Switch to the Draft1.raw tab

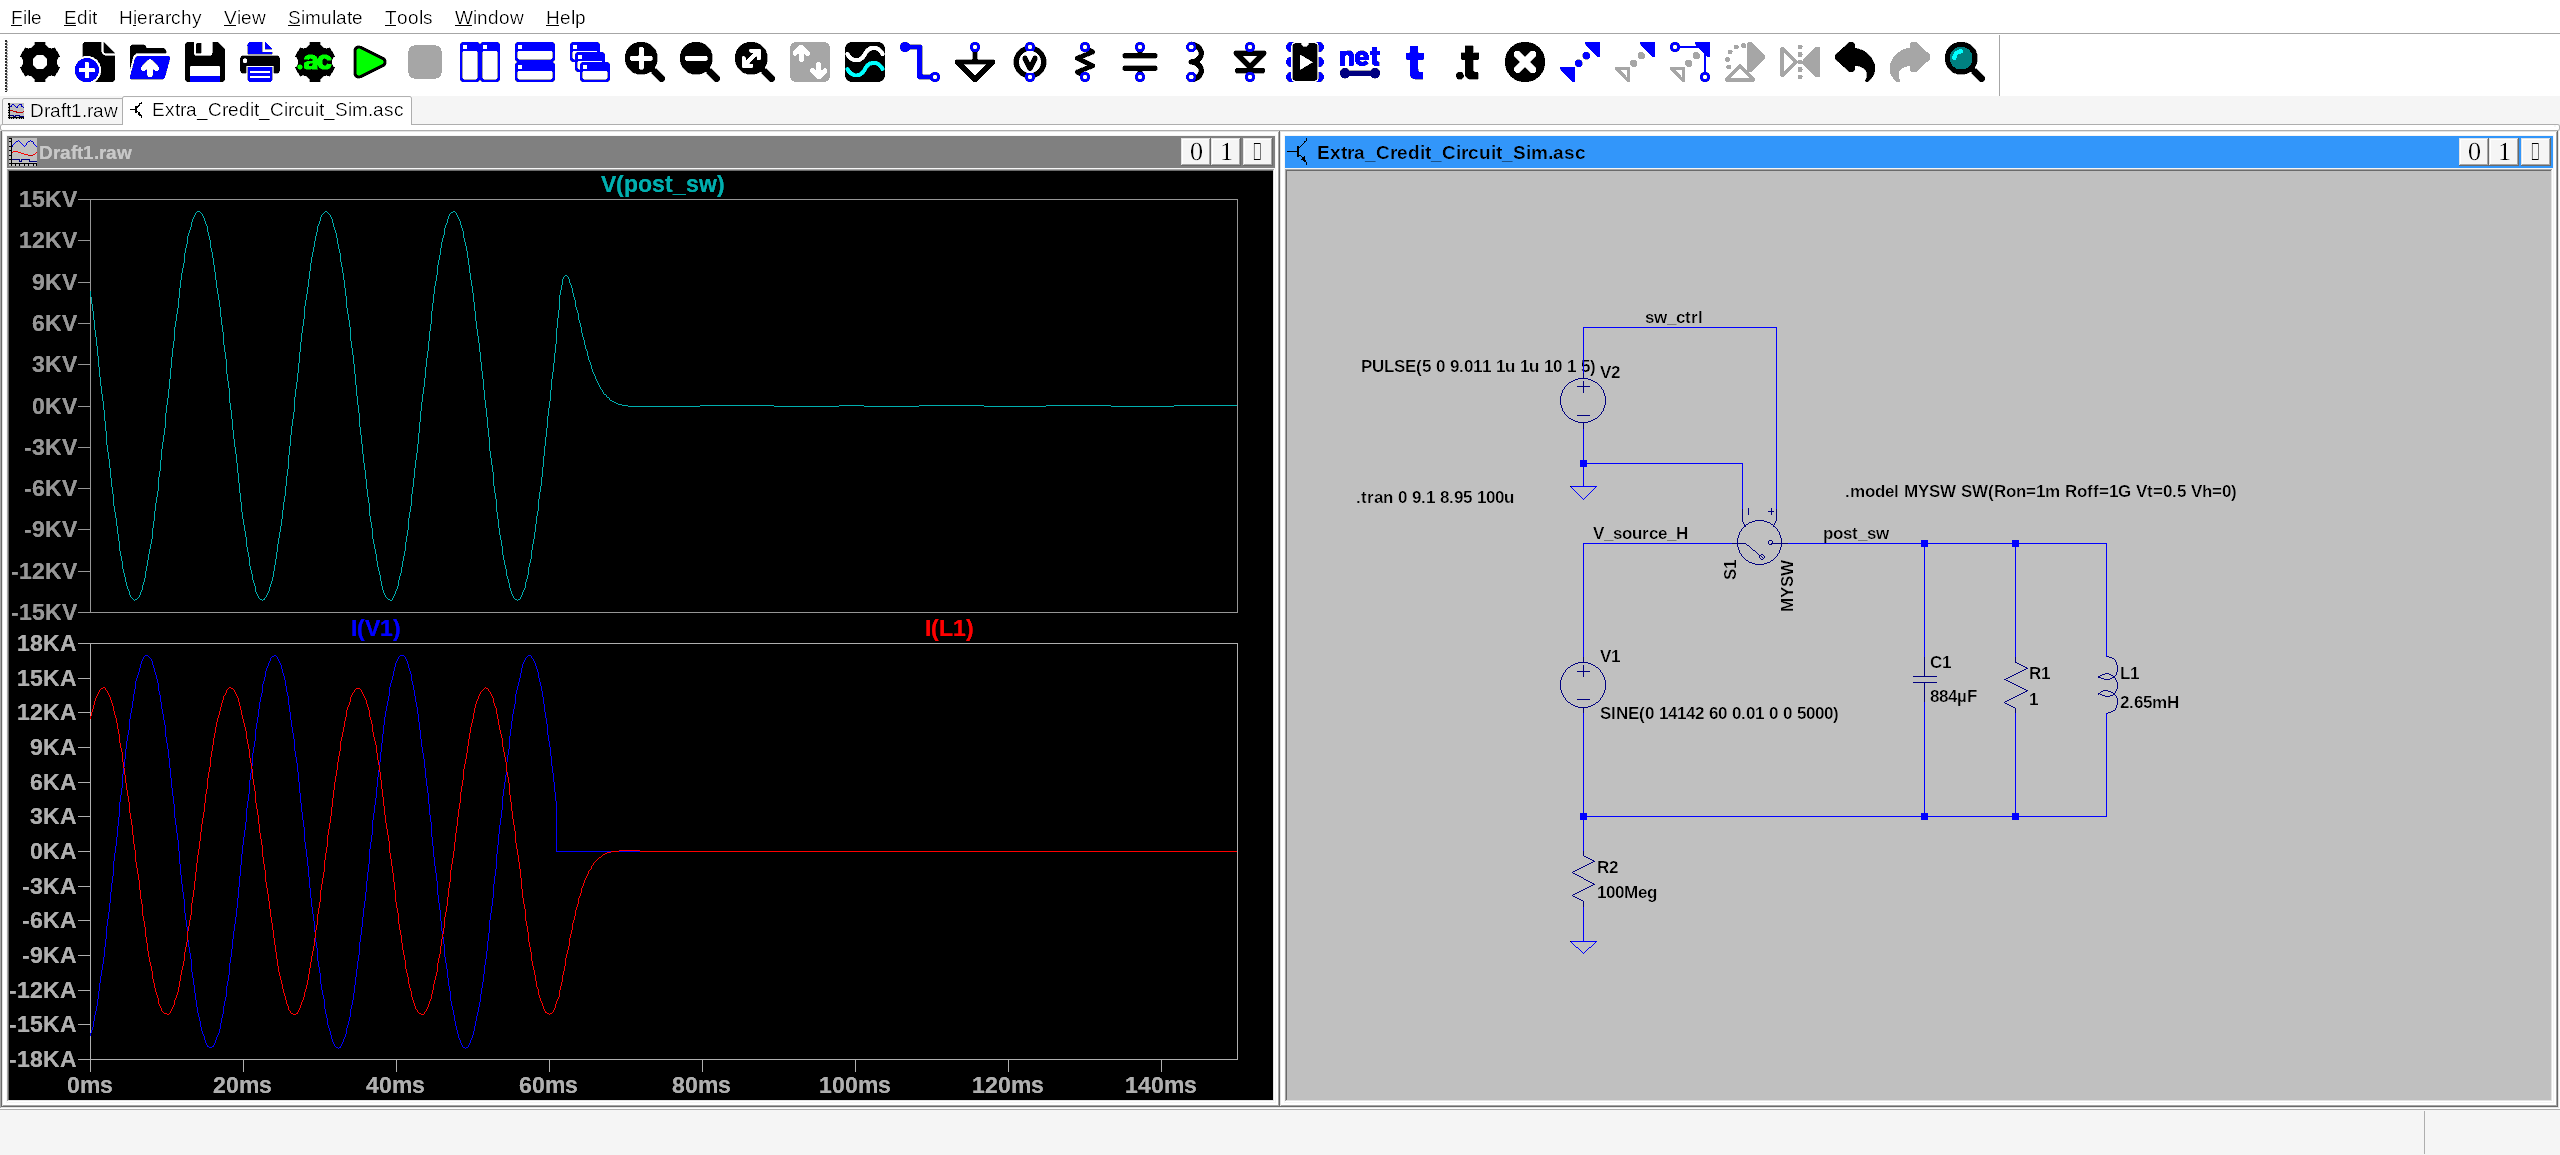[62, 110]
